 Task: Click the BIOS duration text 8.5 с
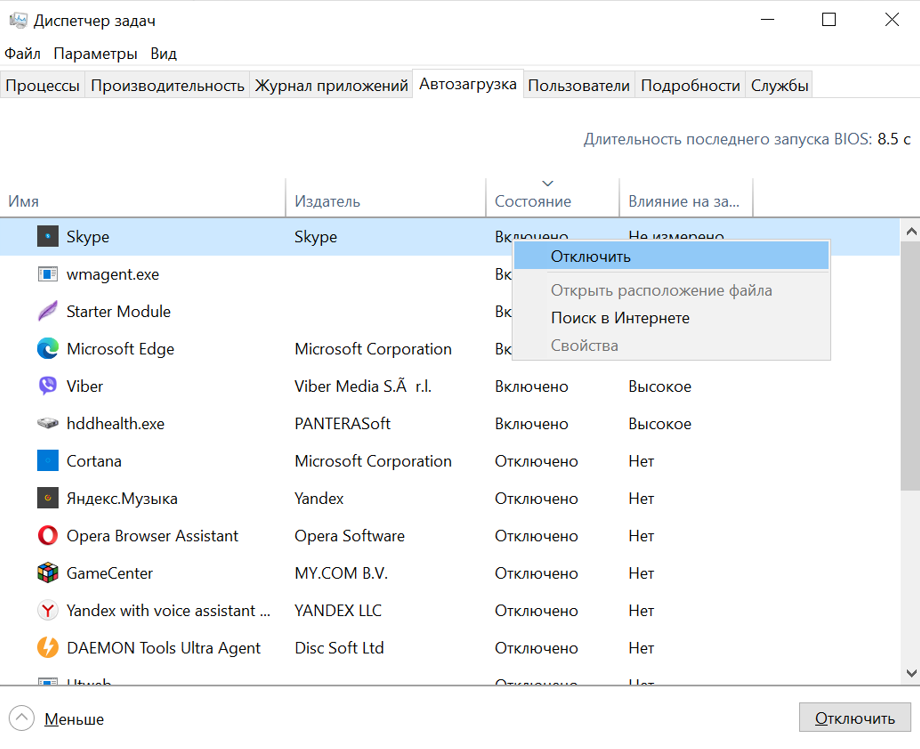[894, 139]
